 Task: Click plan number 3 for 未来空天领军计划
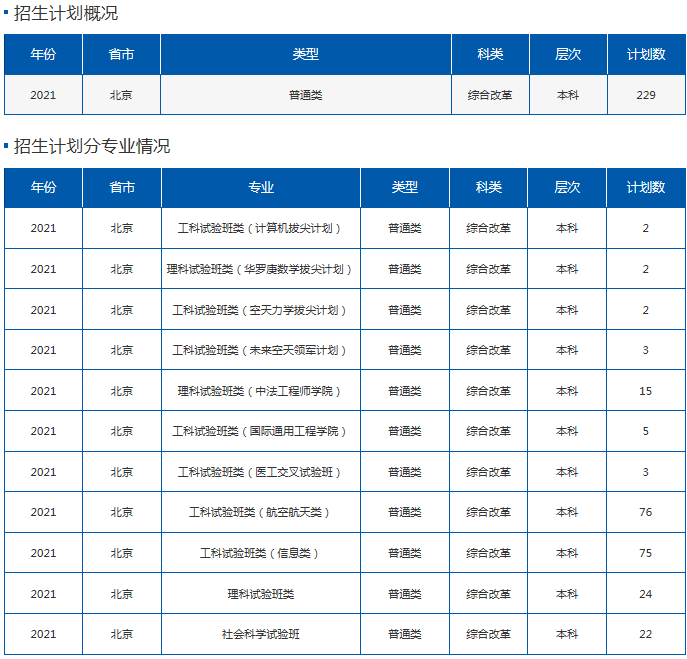pyautogui.click(x=646, y=350)
